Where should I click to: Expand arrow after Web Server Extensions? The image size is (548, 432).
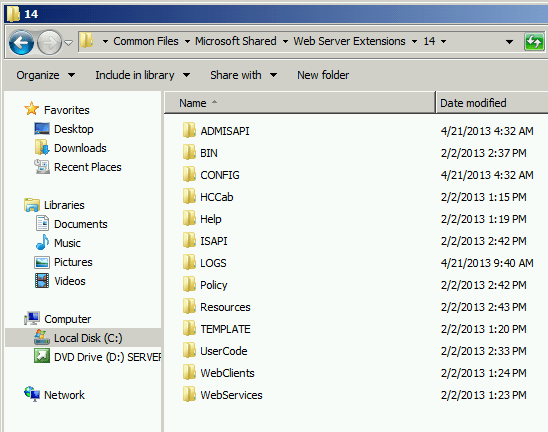(x=414, y=42)
